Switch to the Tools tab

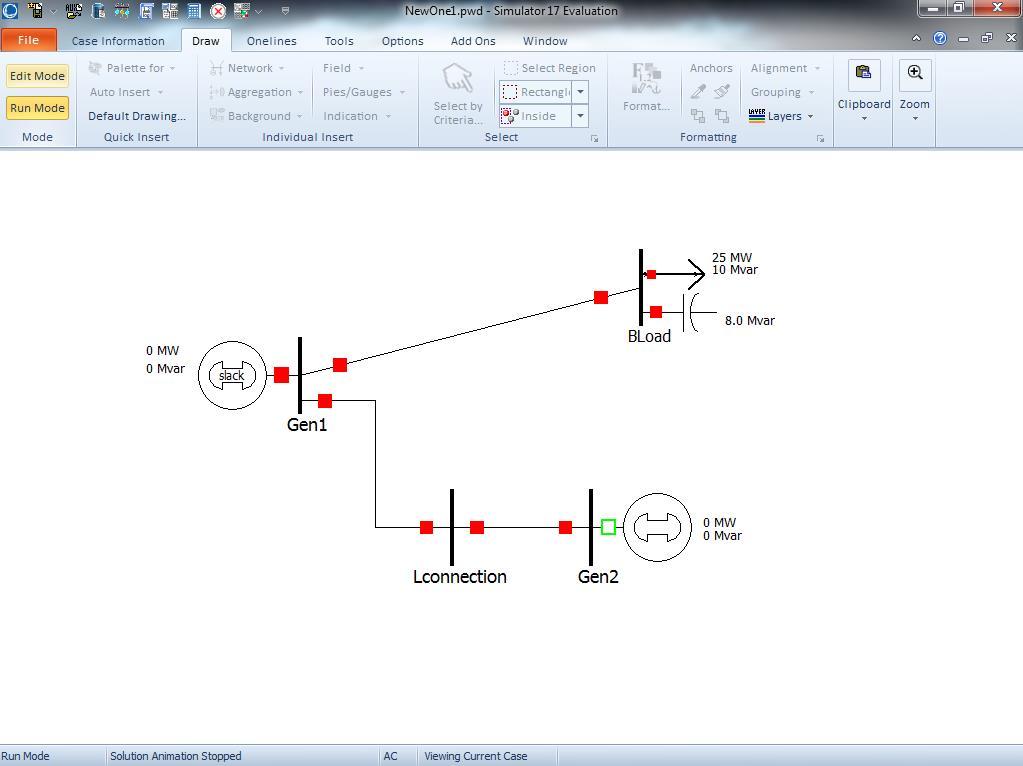(x=339, y=40)
